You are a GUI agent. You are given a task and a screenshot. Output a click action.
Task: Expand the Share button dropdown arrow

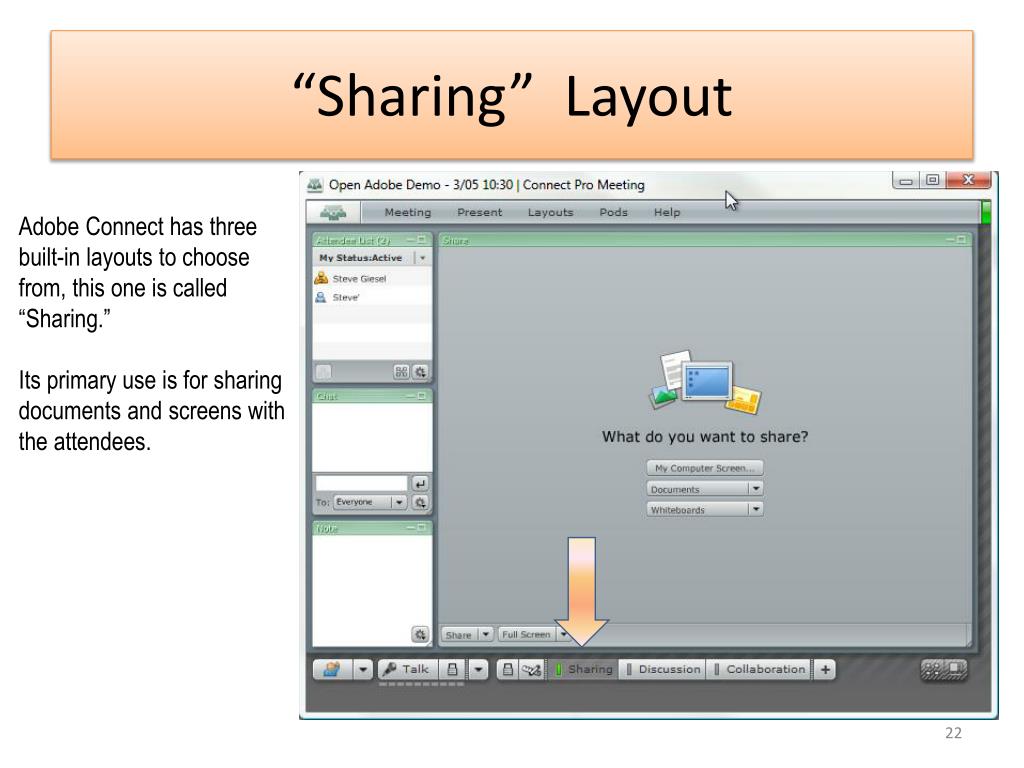pos(485,634)
